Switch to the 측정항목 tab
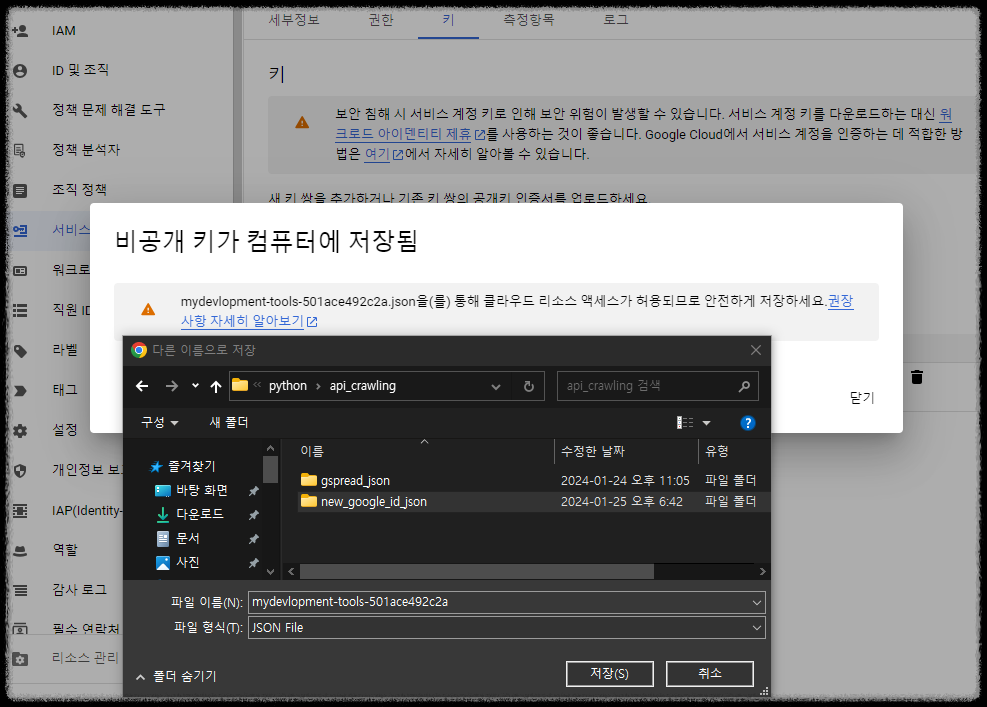The image size is (987, 707). (x=529, y=20)
